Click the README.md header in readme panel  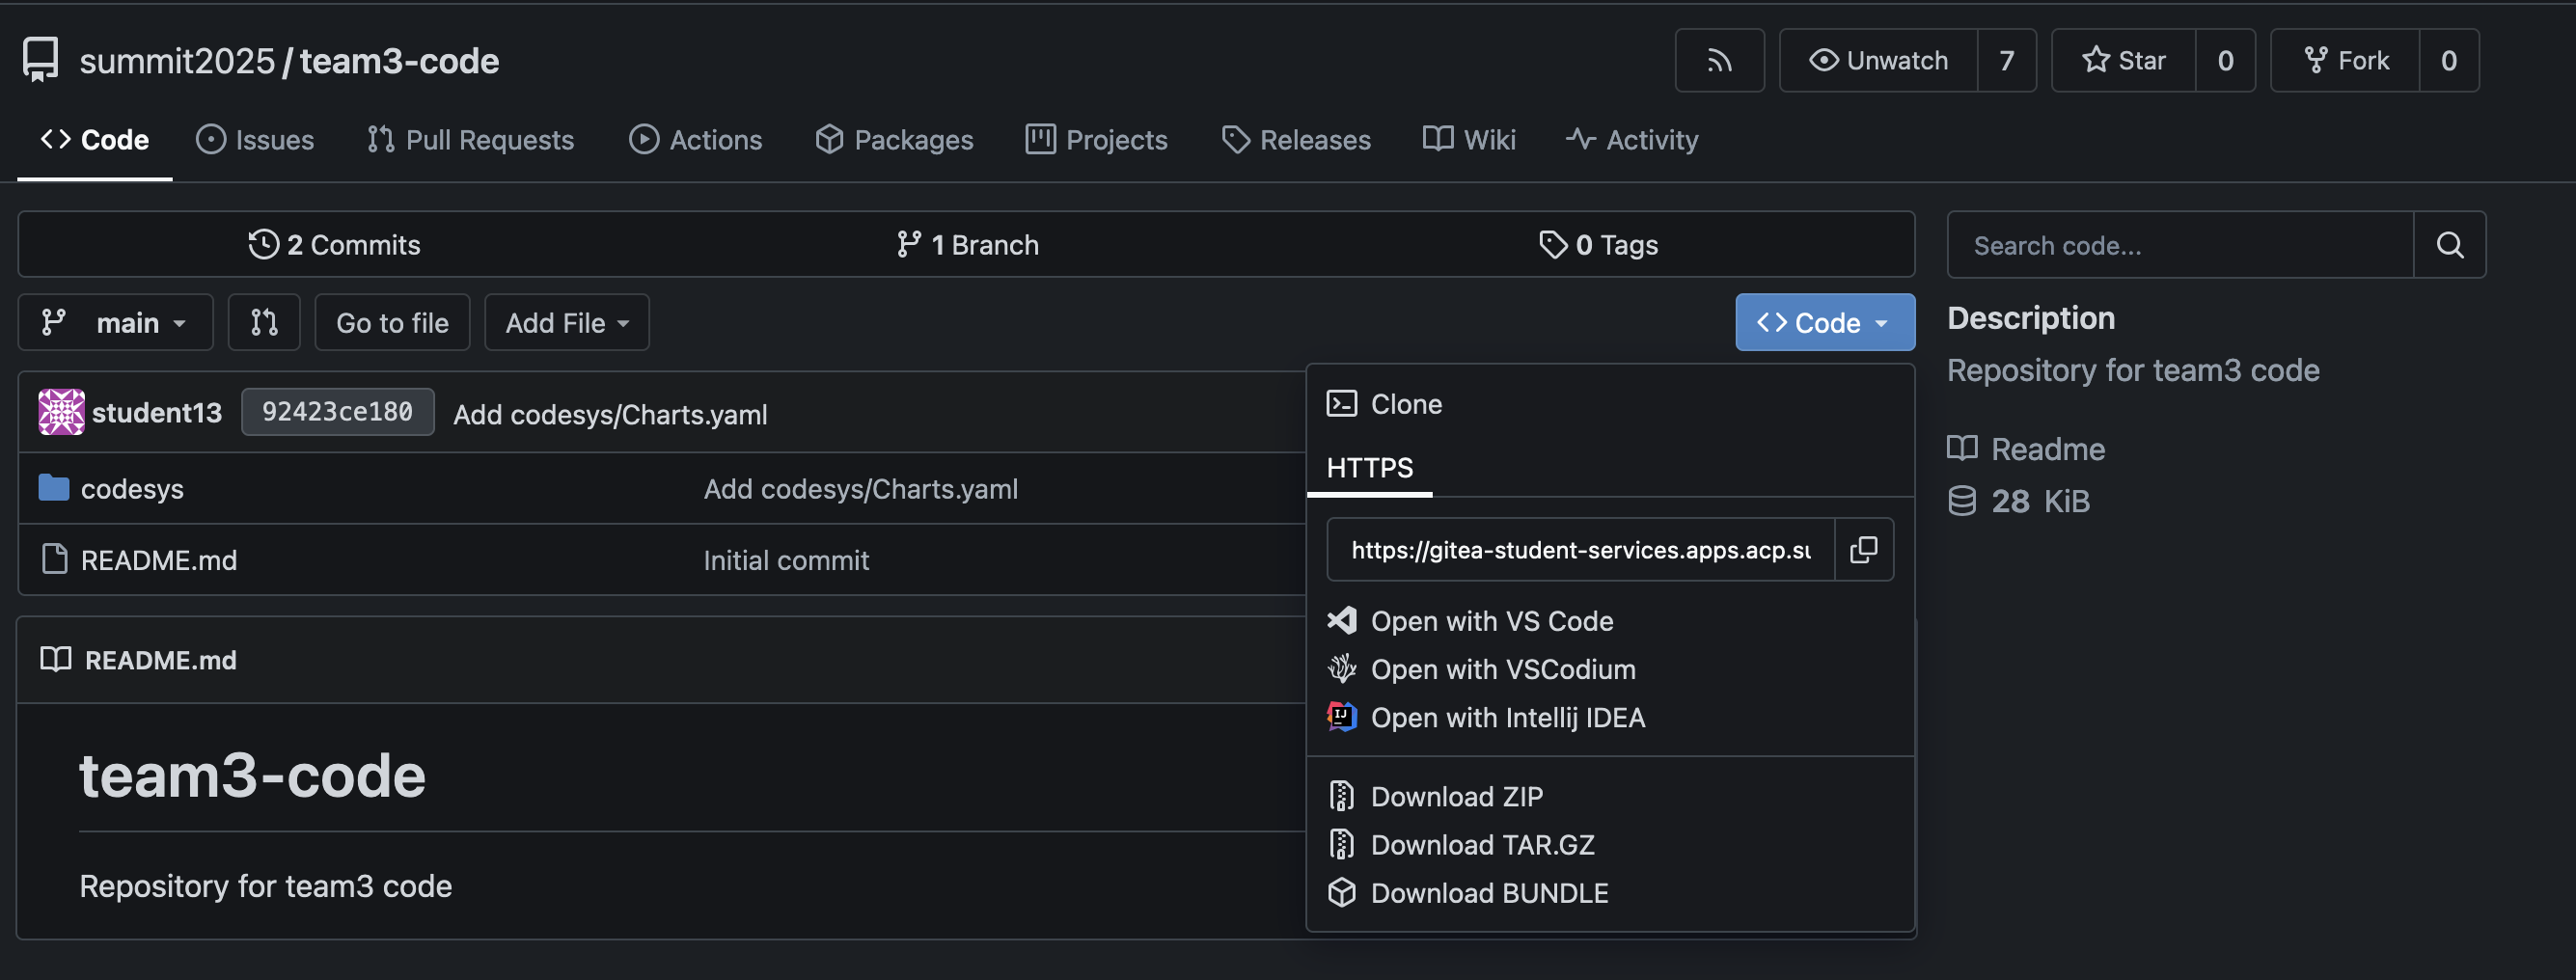(161, 660)
